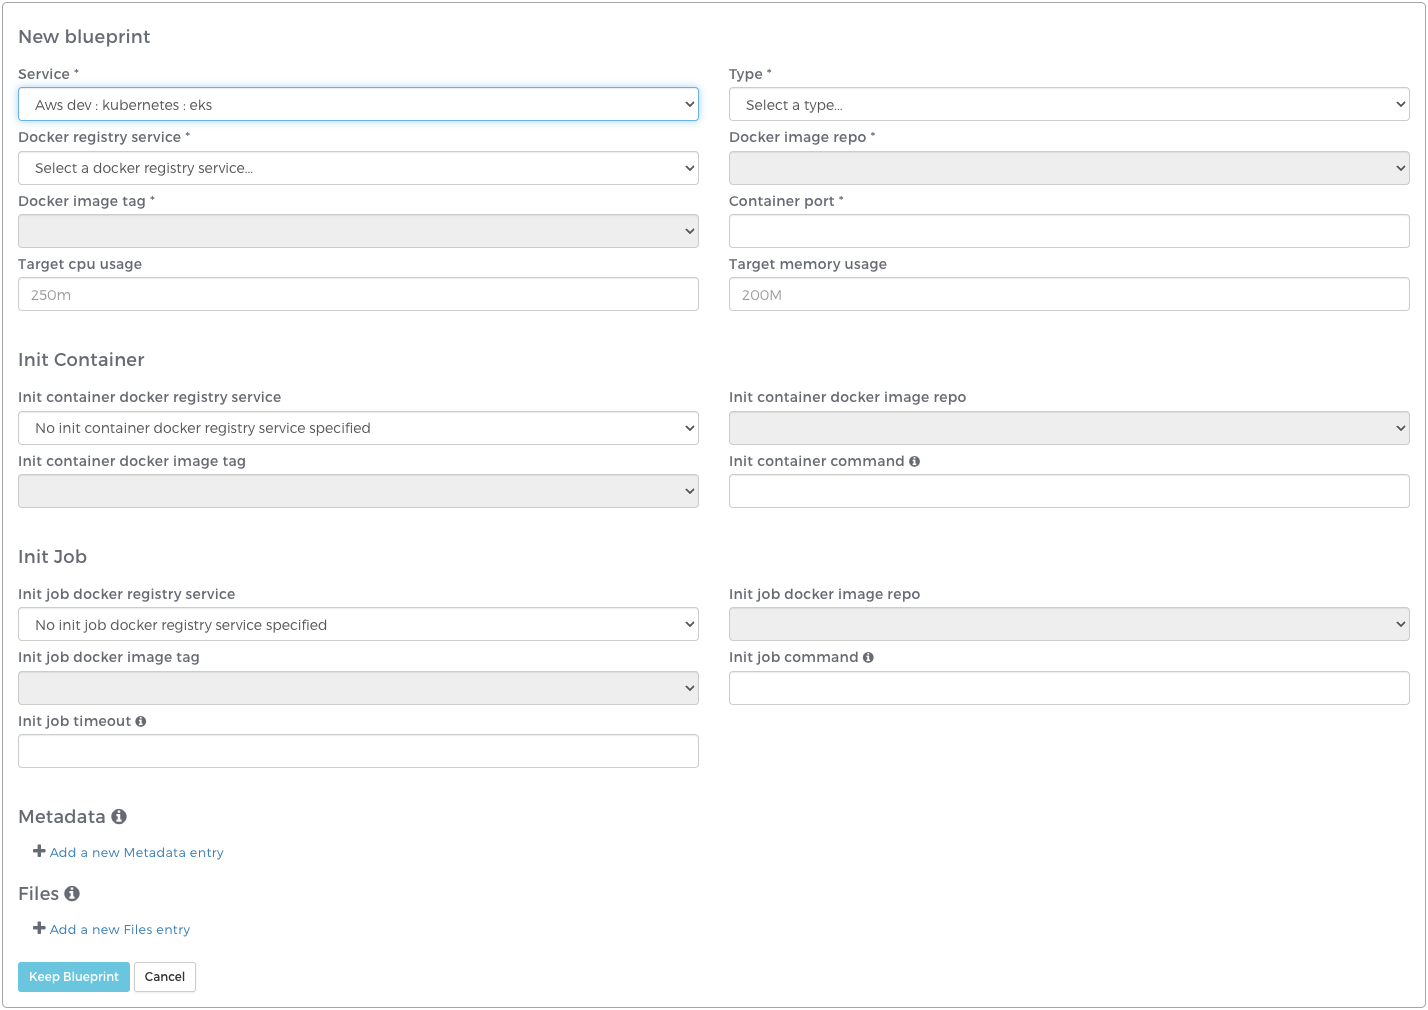Screen dimensions: 1428x1010
Task: Click Add a new Files entry link
Action: tap(120, 930)
